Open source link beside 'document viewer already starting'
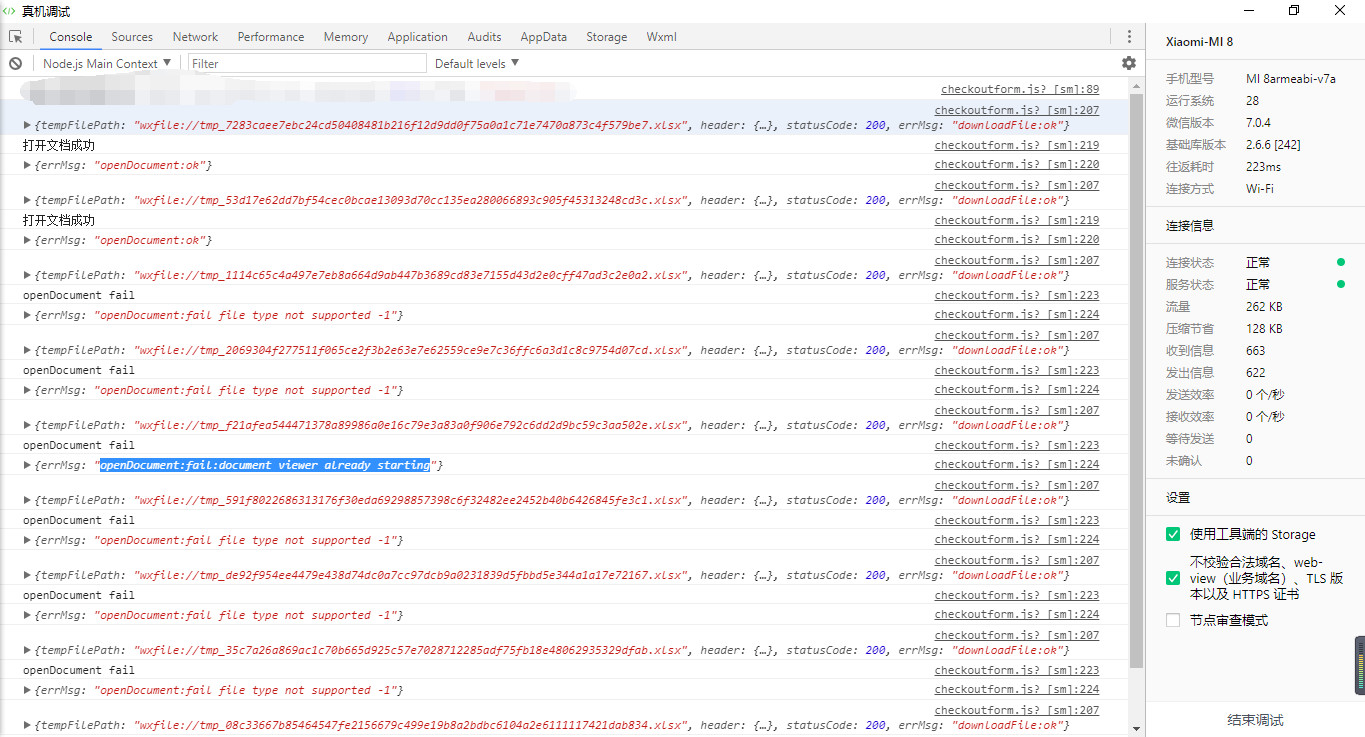This screenshot has width=1365, height=737. pyautogui.click(x=1017, y=464)
